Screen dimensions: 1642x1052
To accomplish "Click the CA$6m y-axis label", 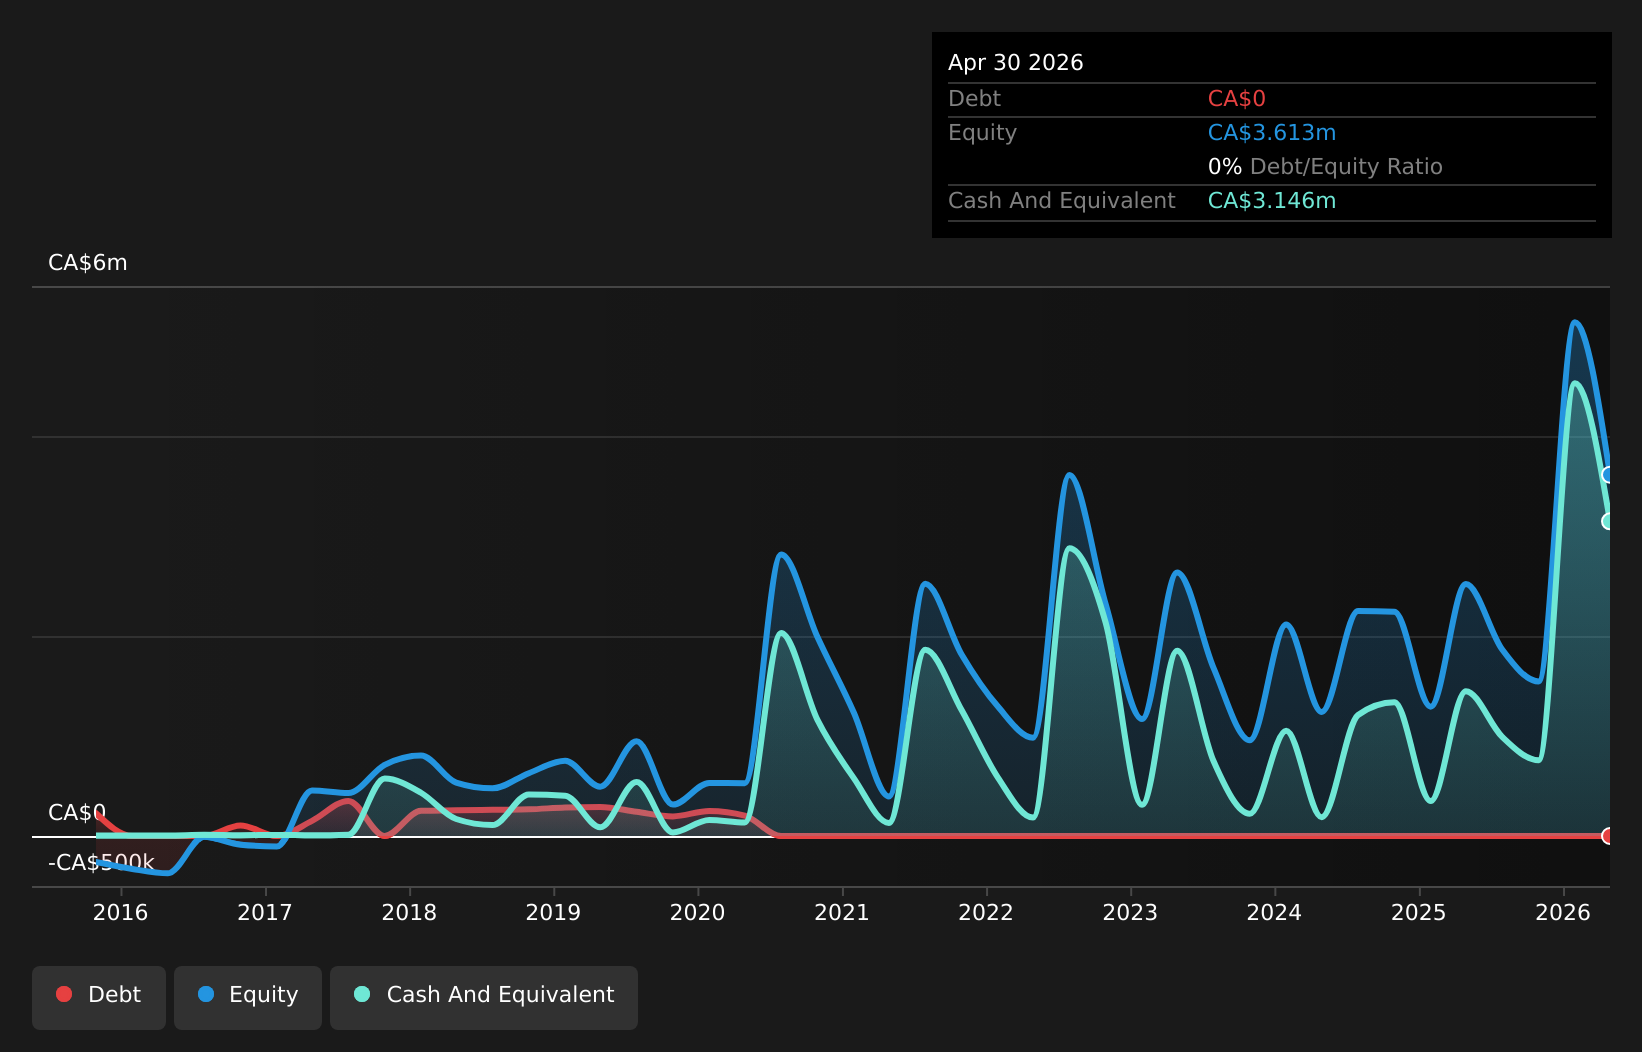I will pyautogui.click(x=88, y=263).
